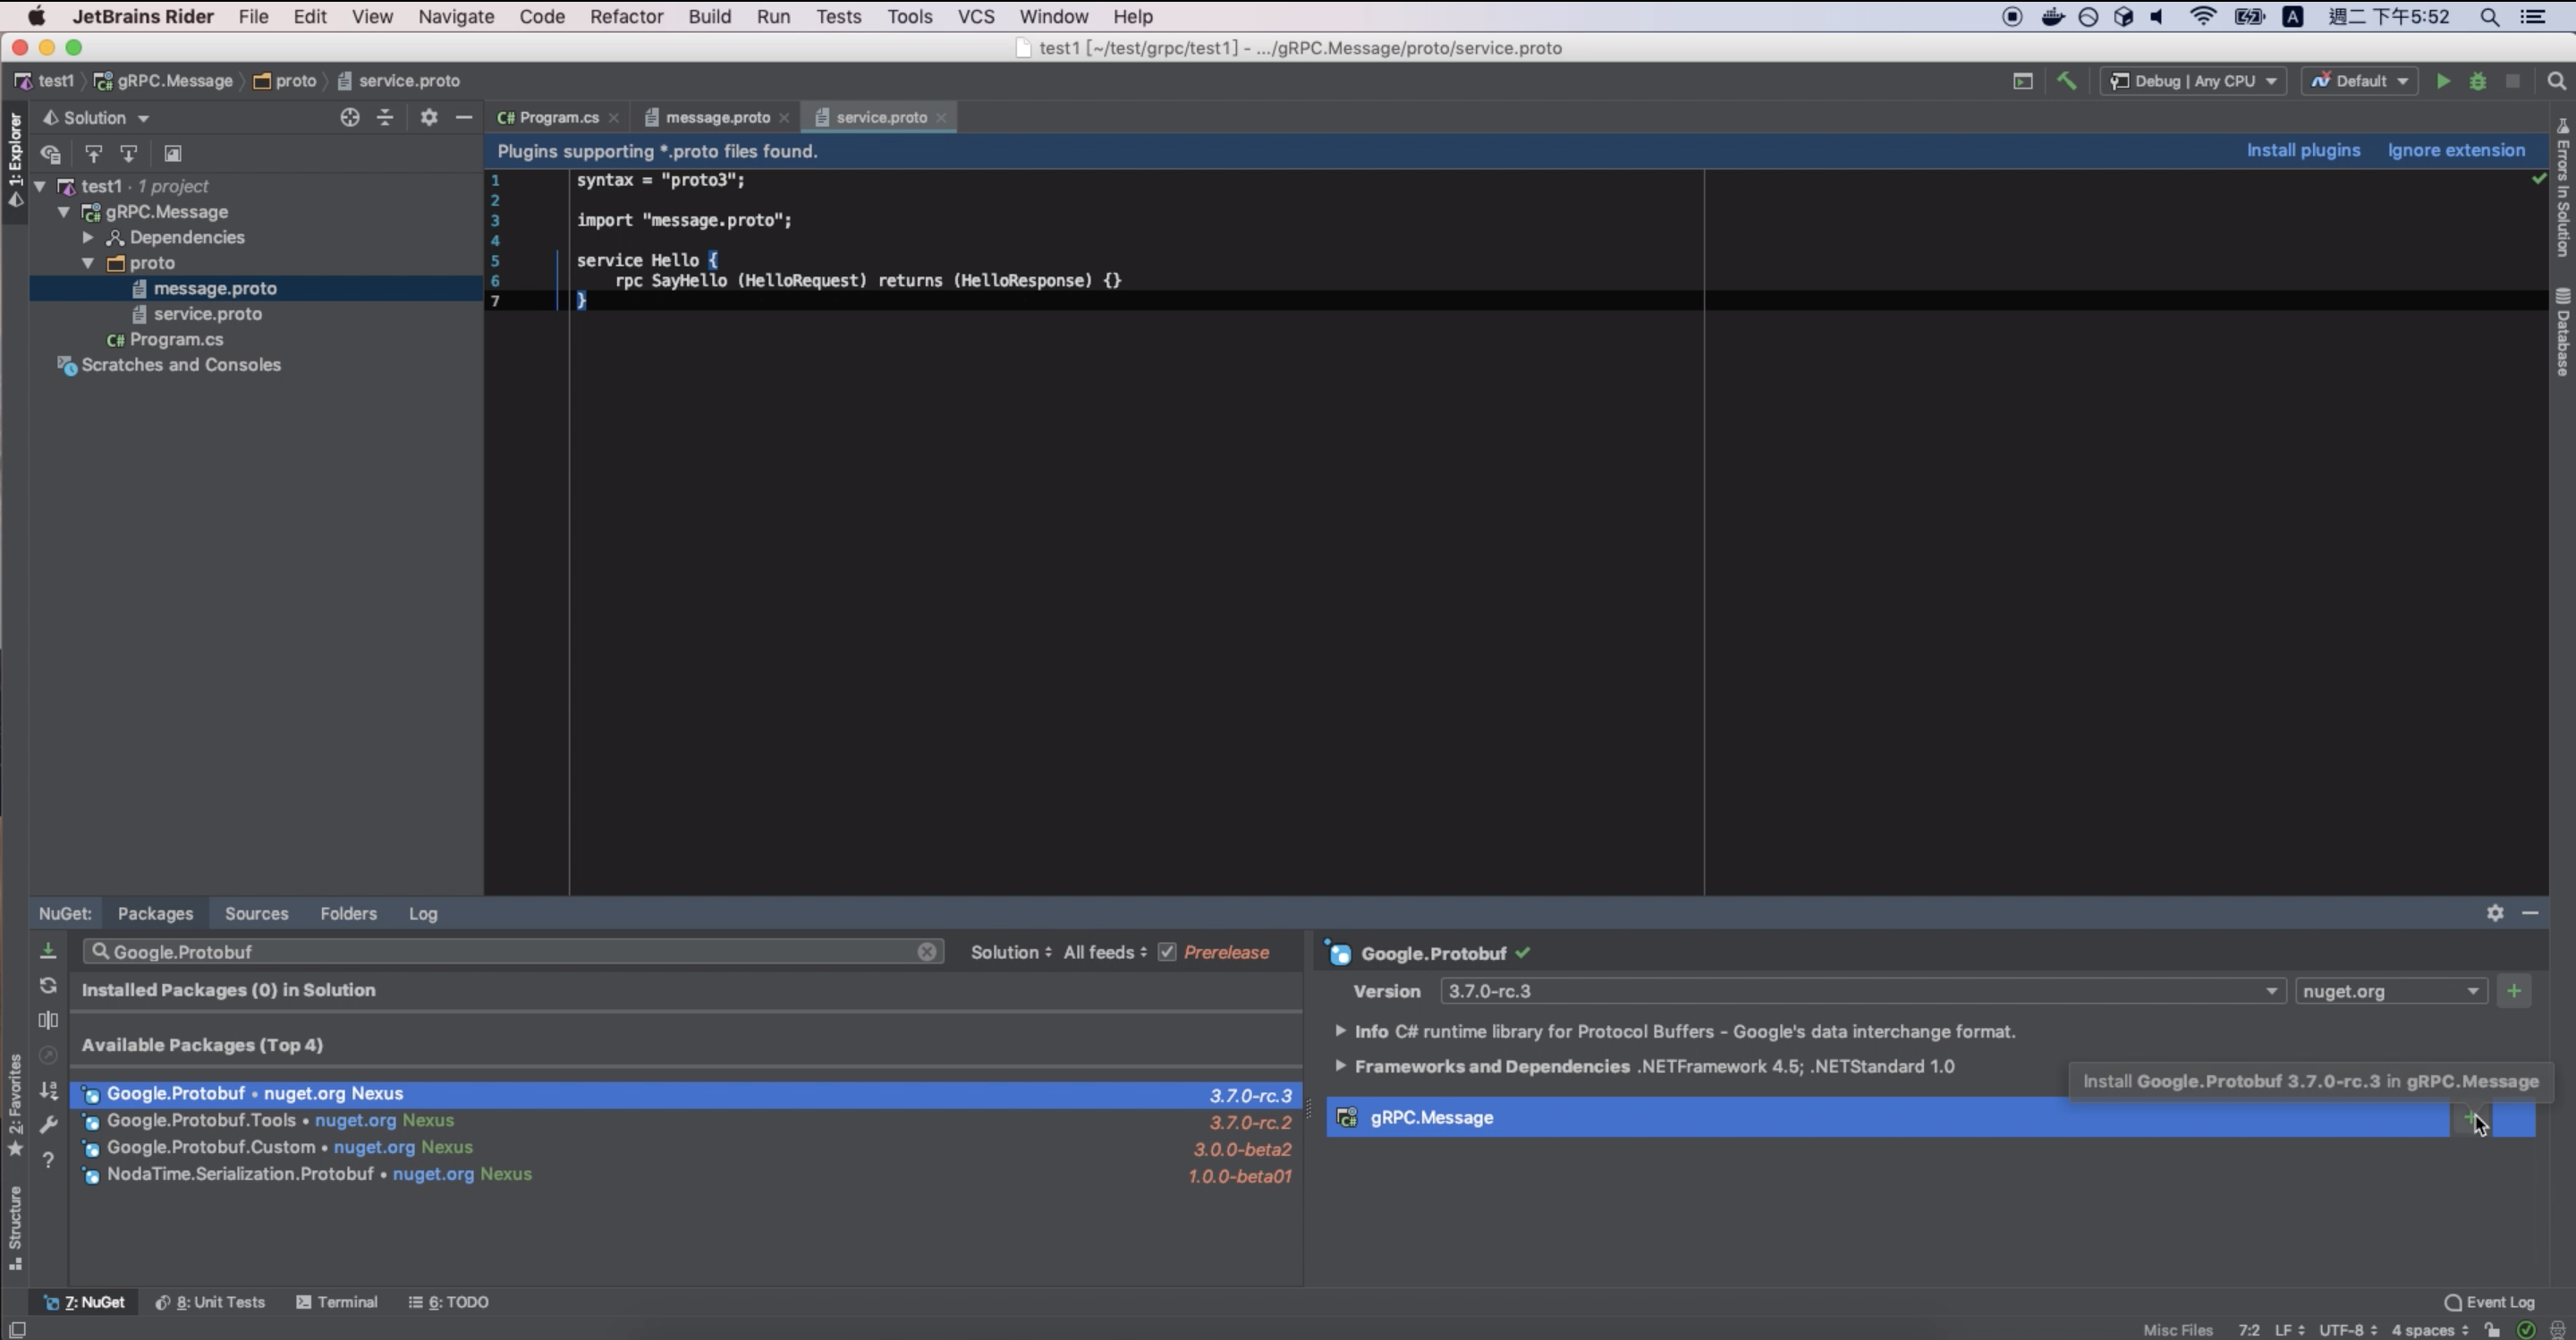Select Program.cs in the solution tree
Viewport: 2576px width, 1340px height.
tap(176, 339)
